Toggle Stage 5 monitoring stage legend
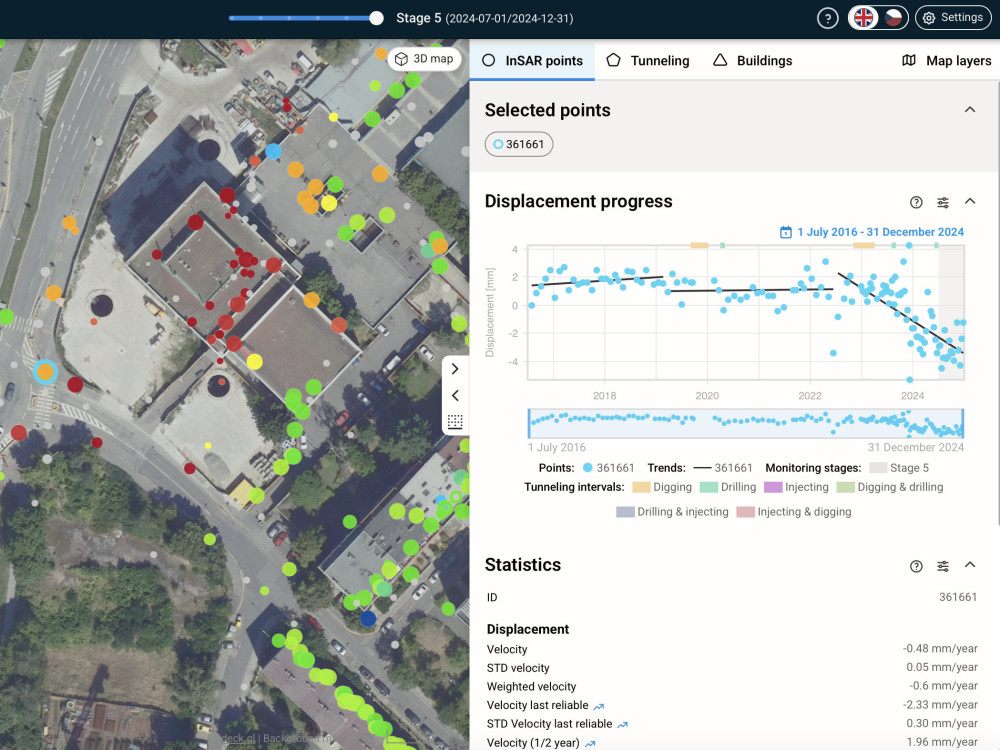 coord(899,468)
